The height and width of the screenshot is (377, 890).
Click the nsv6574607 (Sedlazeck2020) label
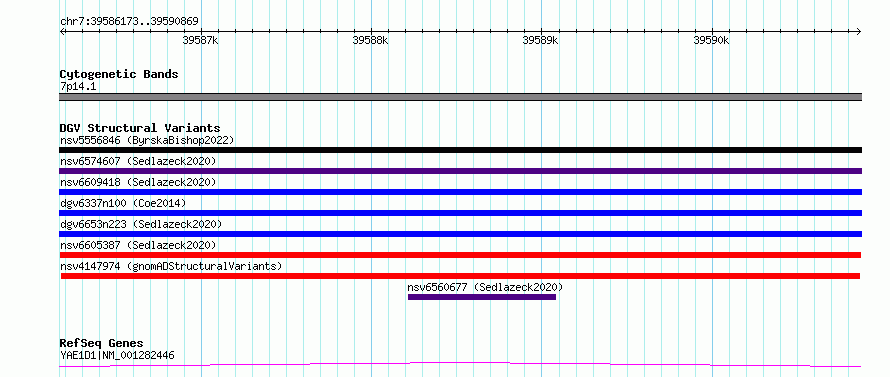click(138, 161)
